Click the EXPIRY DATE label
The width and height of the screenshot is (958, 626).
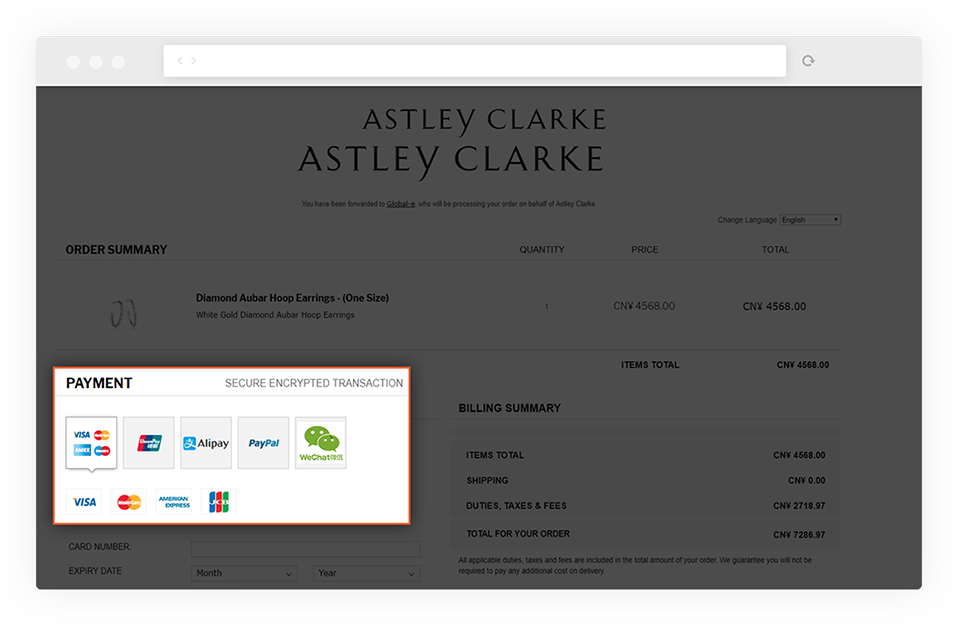pos(95,571)
